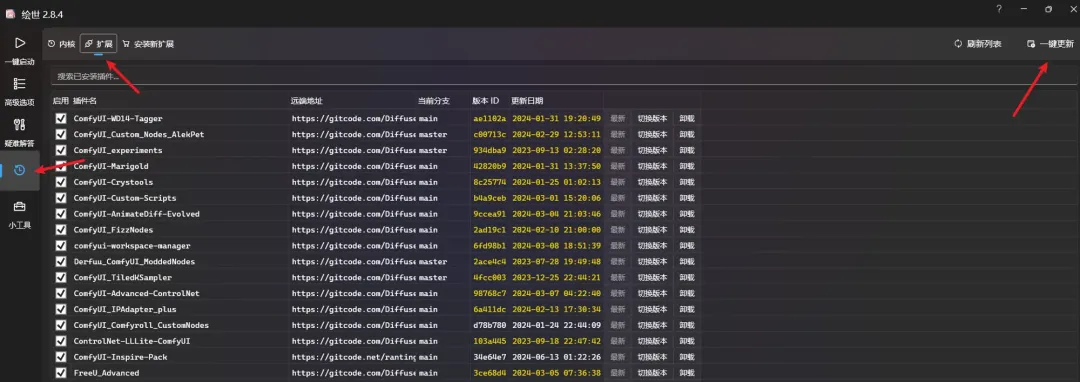This screenshot has height=382, width=1080.
Task: Open 疑难解答 tools icon in sidebar
Action: point(19,125)
